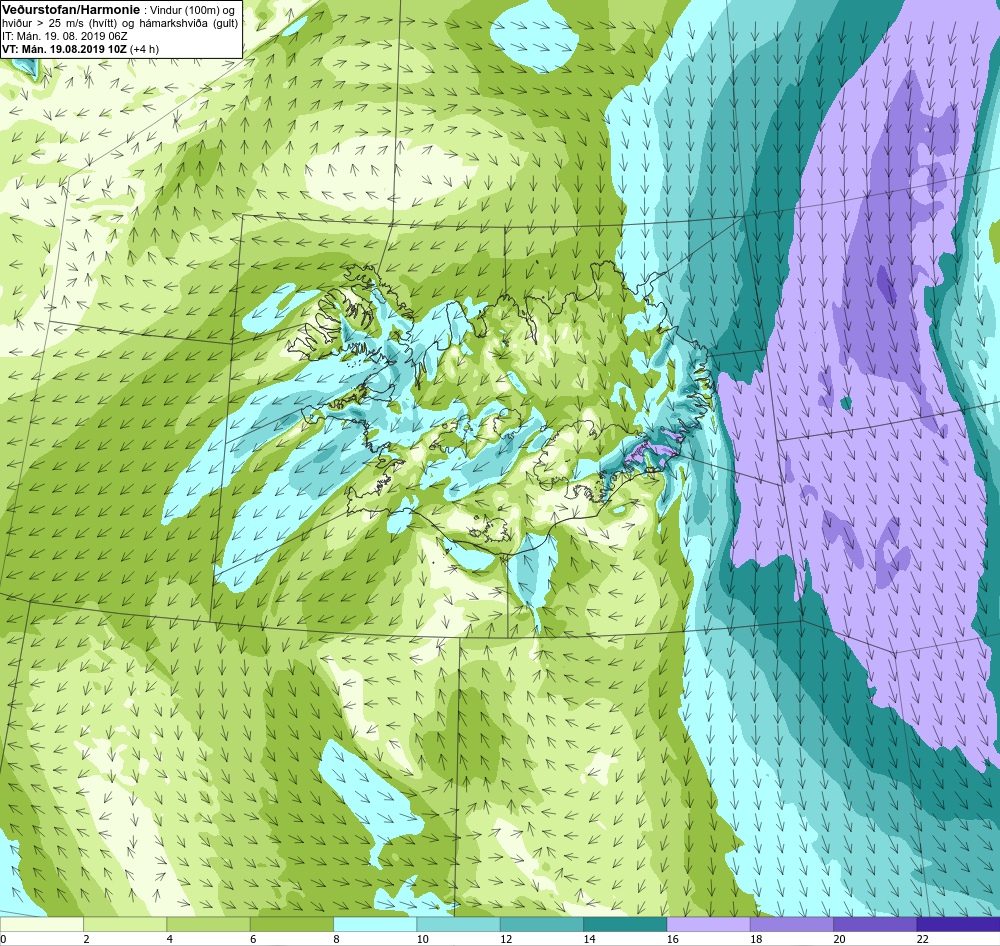Click the 18–20 m/s medium purple legend swatch
The image size is (1000, 946).
(x=791, y=924)
